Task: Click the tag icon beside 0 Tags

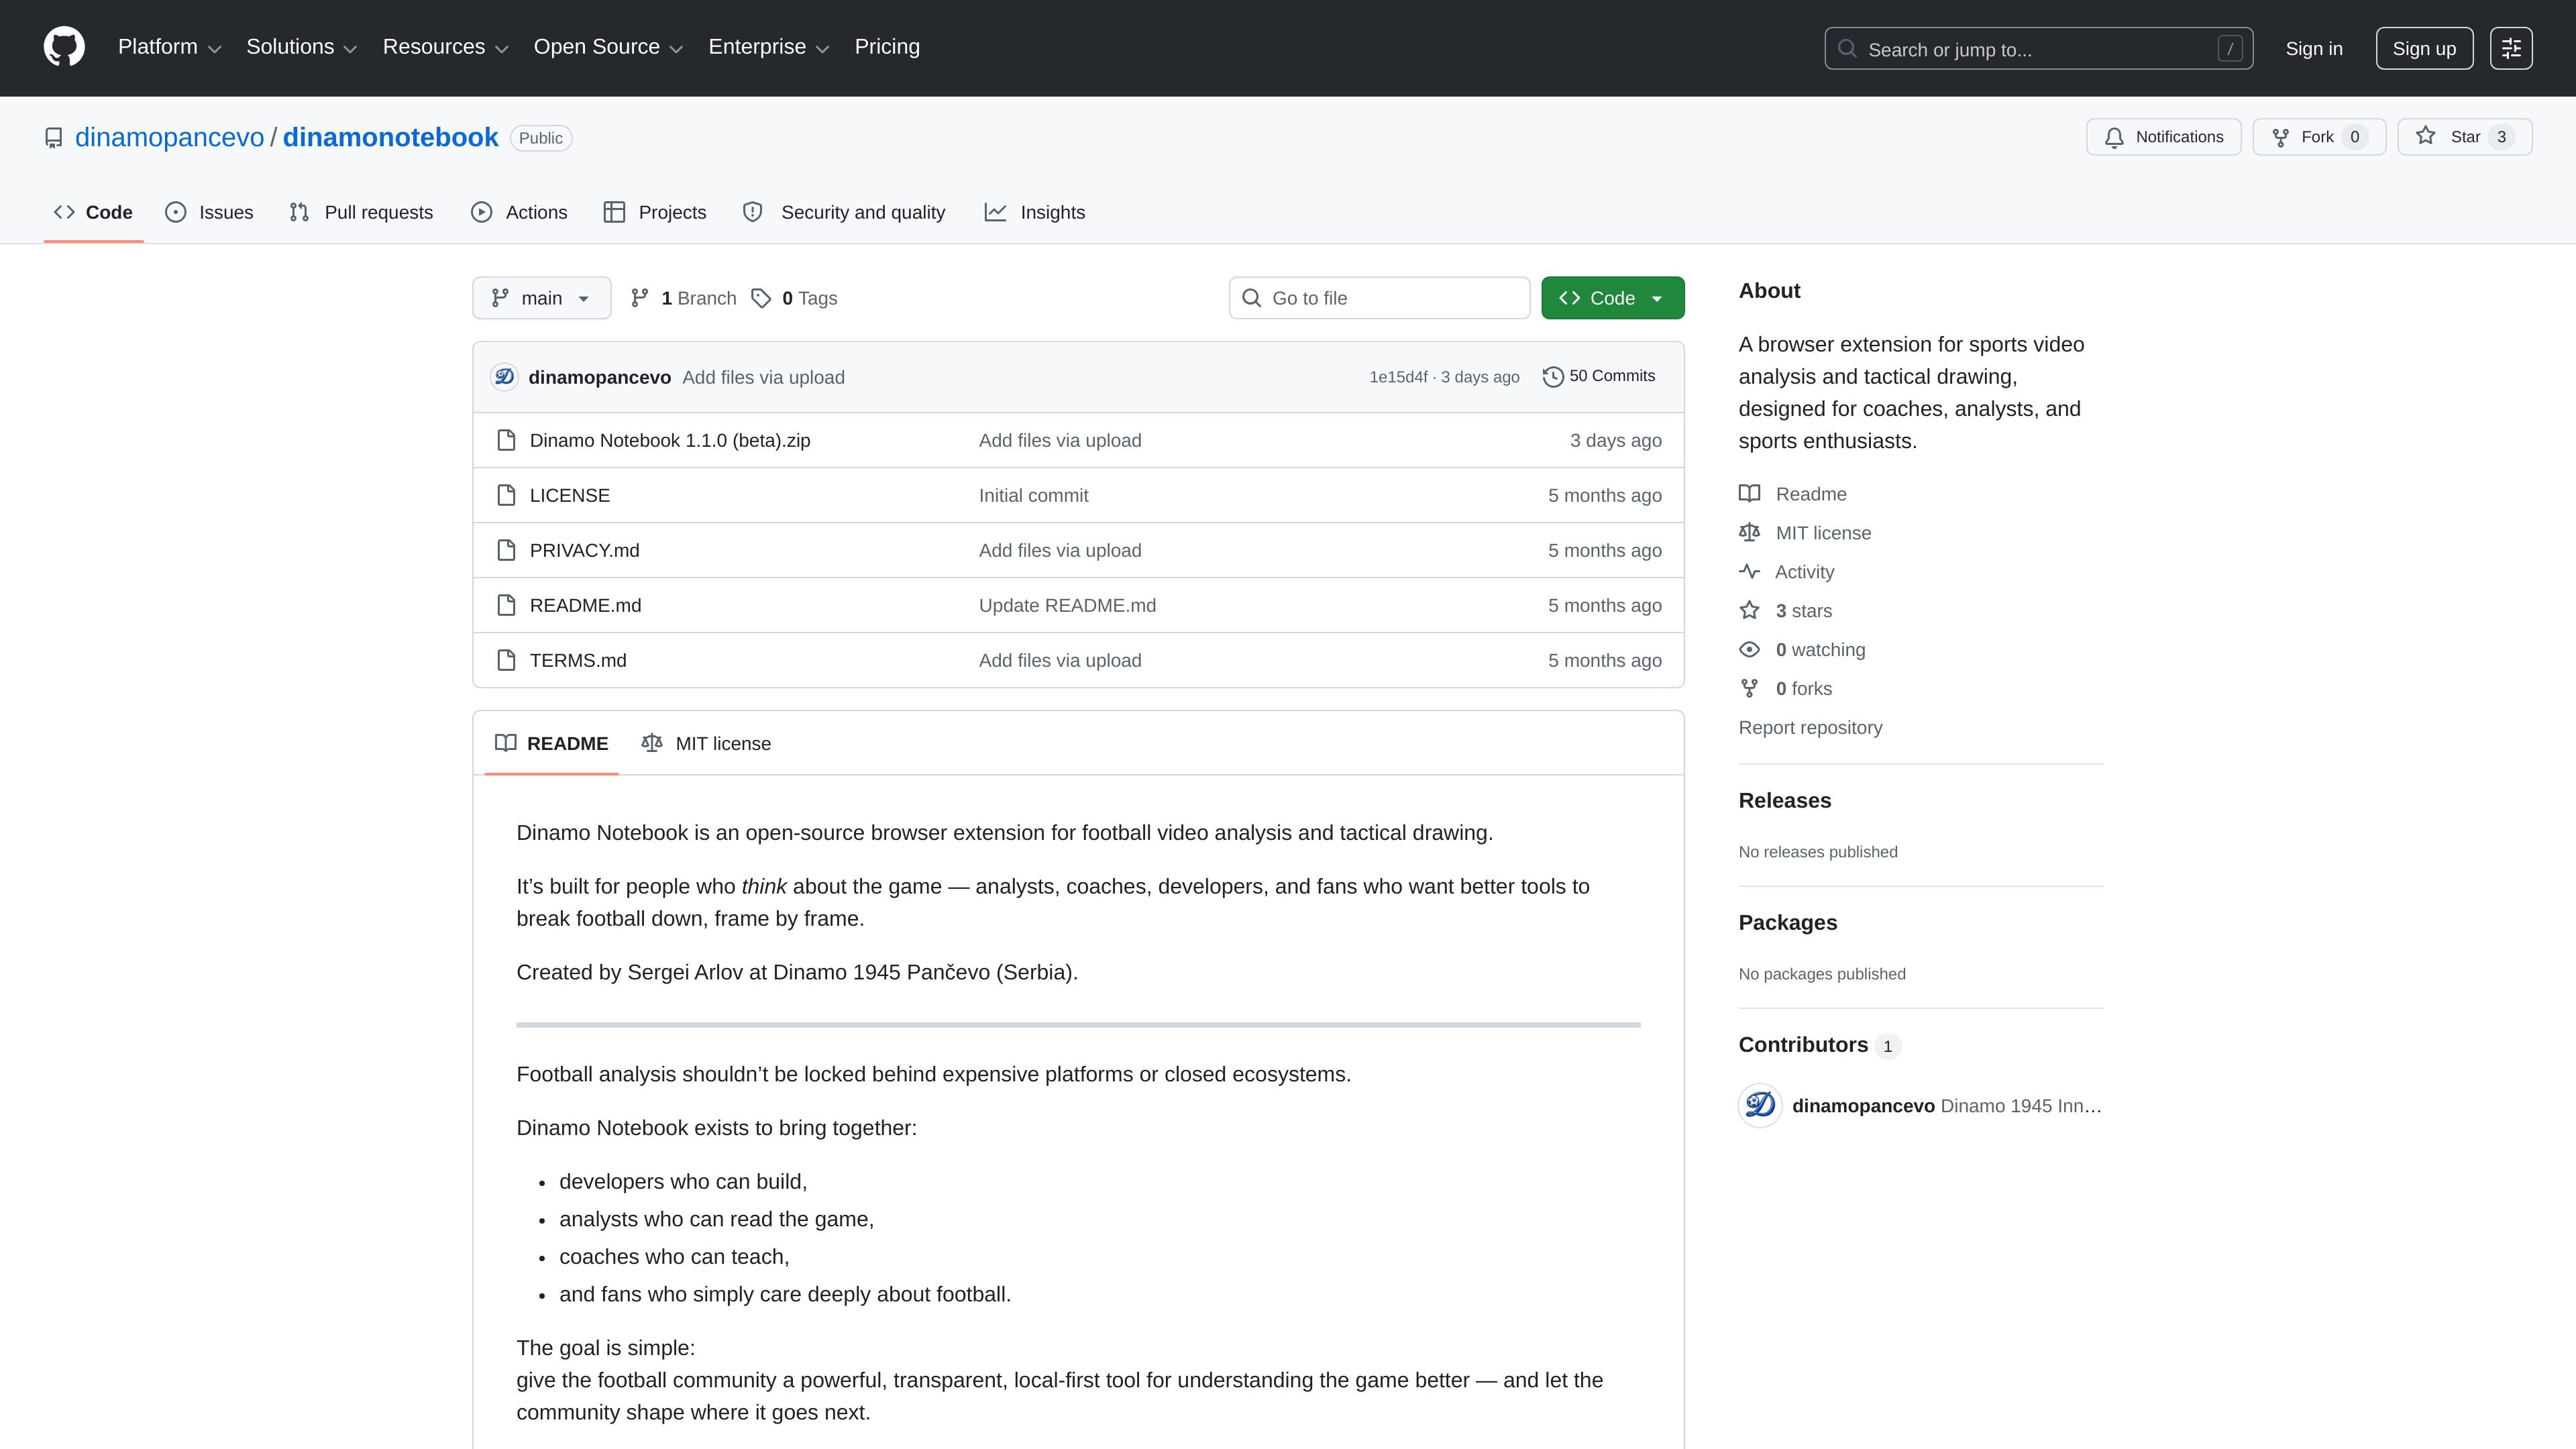Action: click(761, 298)
